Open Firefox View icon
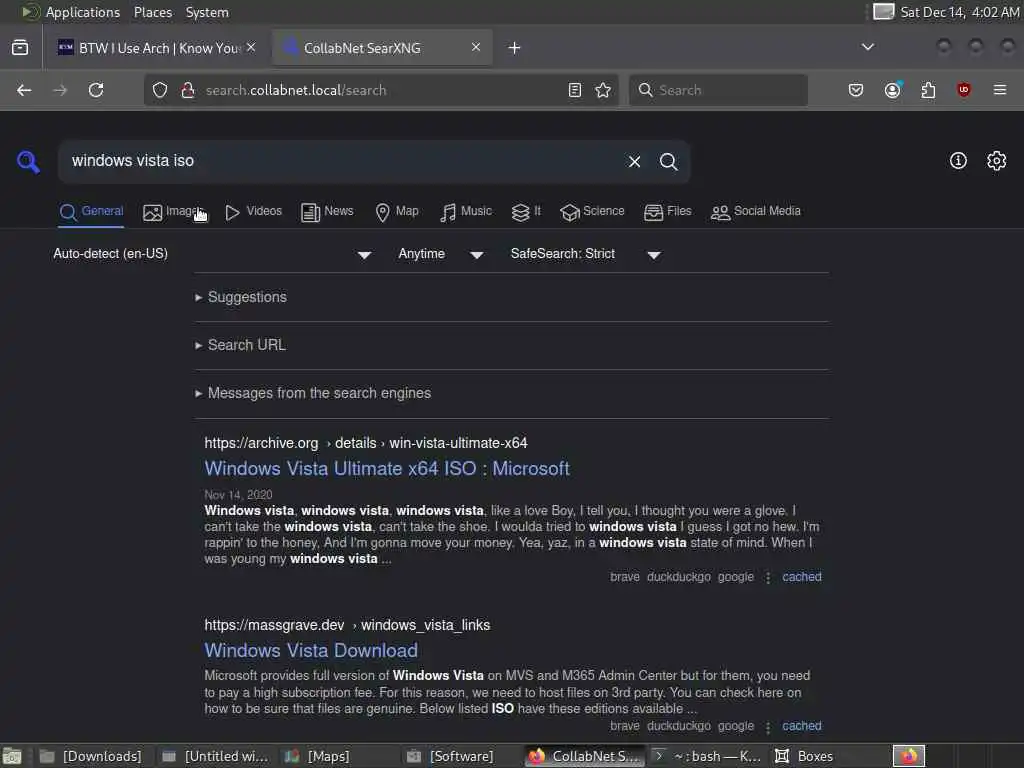The height and width of the screenshot is (768, 1024). tap(20, 48)
